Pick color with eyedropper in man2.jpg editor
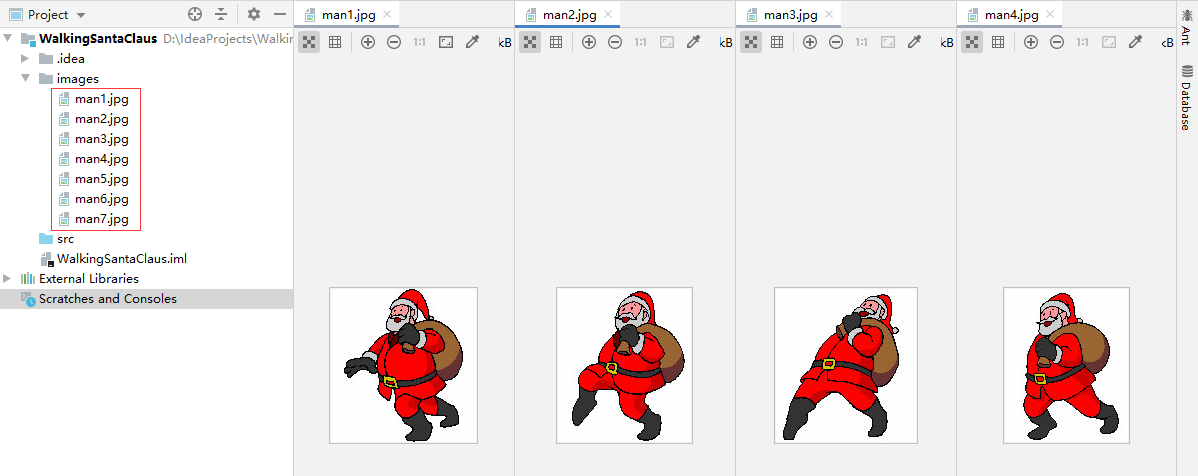The image size is (1198, 476). pyautogui.click(x=693, y=42)
